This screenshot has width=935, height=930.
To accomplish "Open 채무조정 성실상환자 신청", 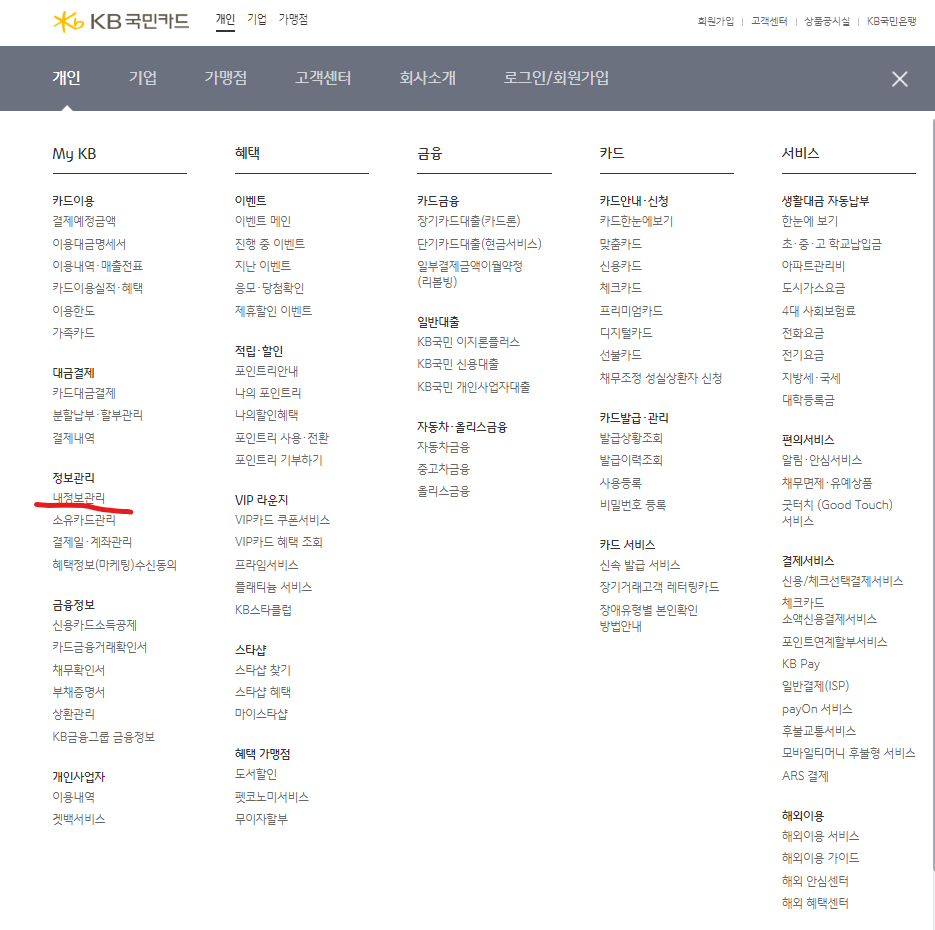I will [x=661, y=378].
